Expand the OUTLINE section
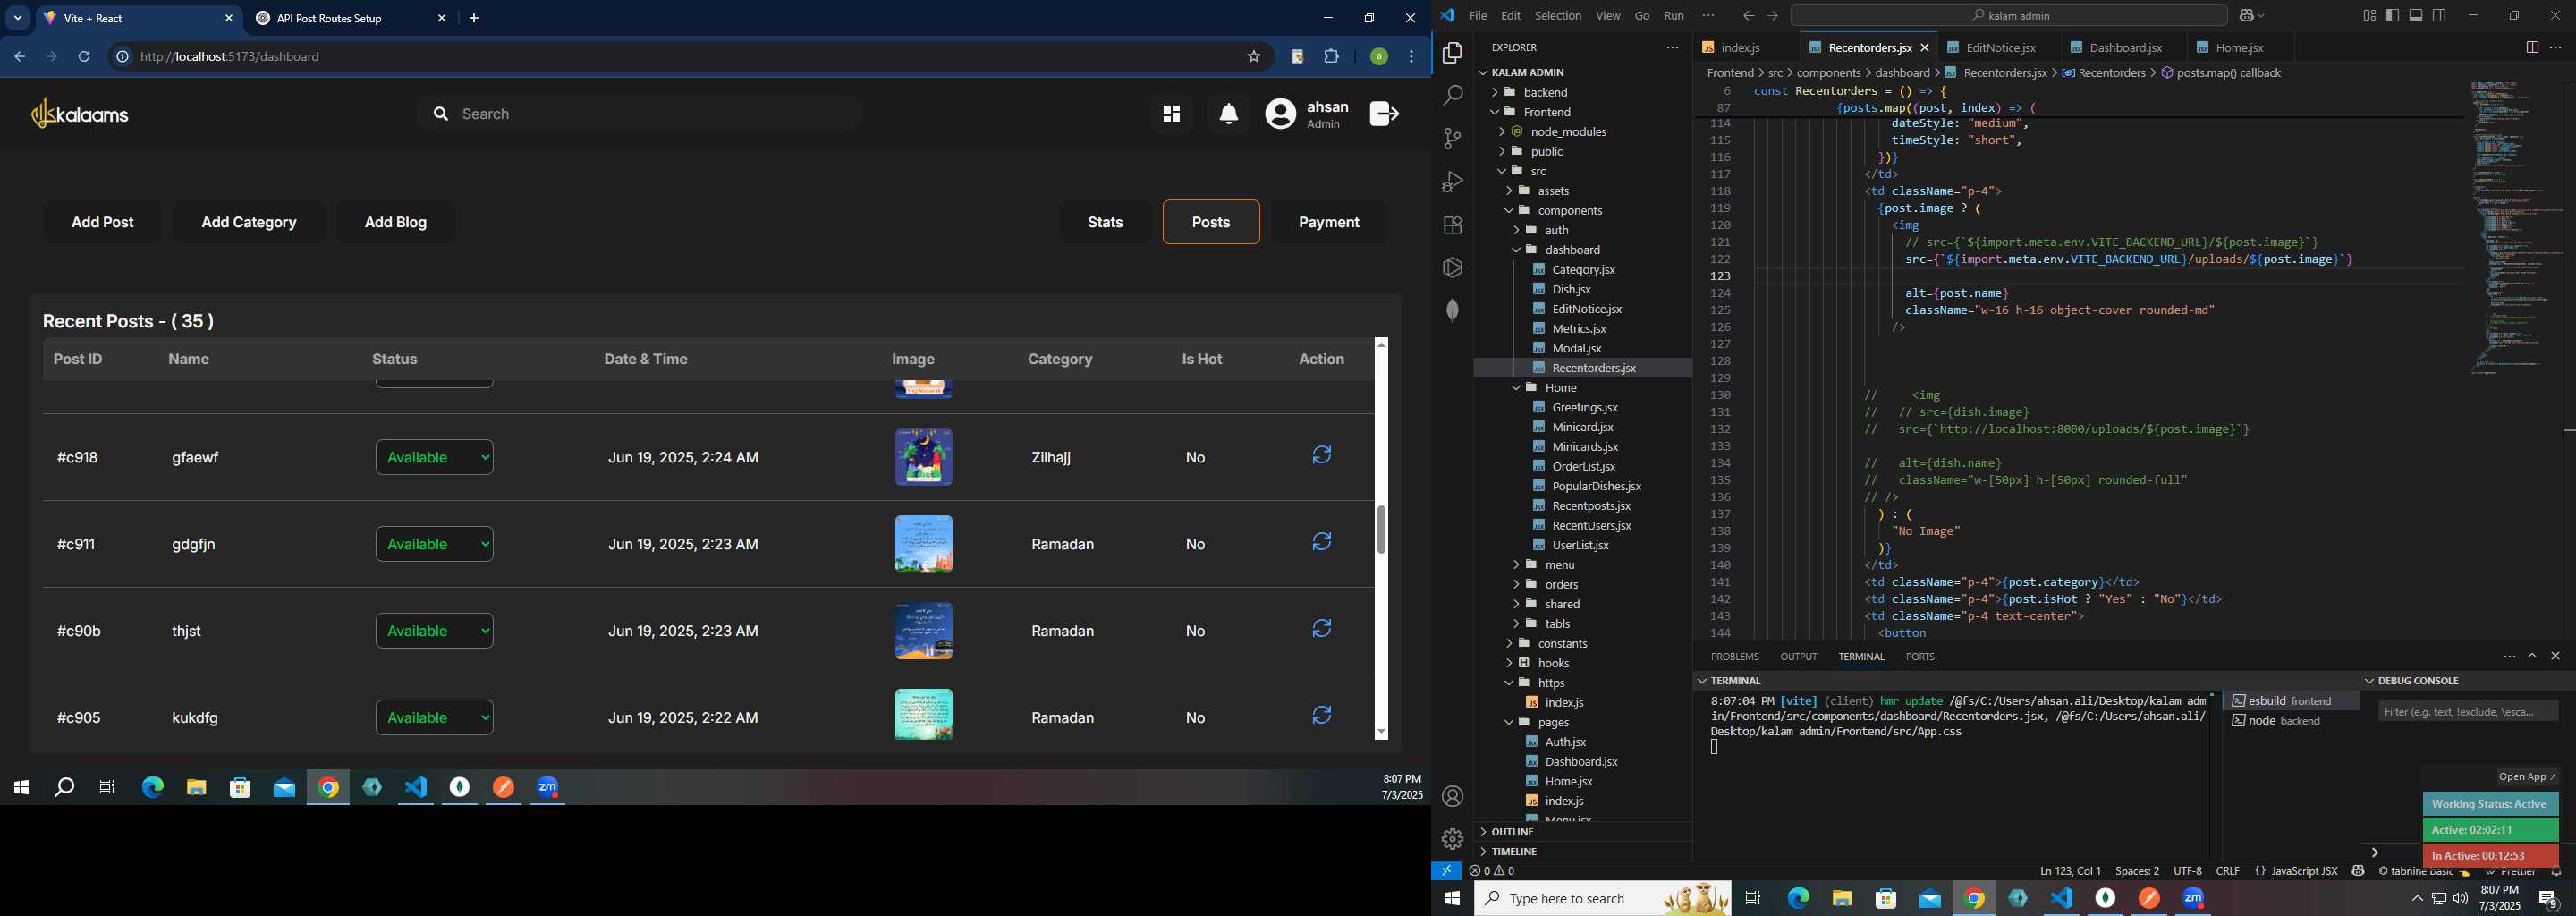Screen dimensions: 2576x916 1512,832
